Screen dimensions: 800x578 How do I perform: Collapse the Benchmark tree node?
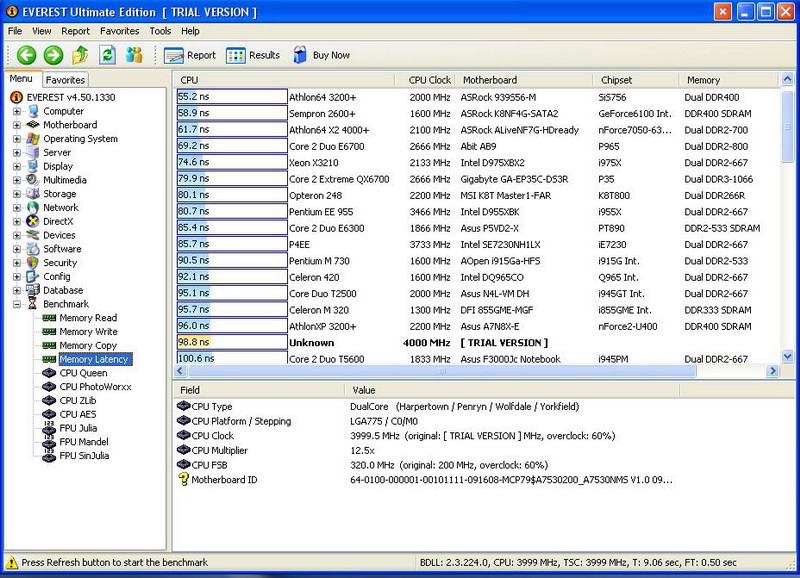pos(17,304)
